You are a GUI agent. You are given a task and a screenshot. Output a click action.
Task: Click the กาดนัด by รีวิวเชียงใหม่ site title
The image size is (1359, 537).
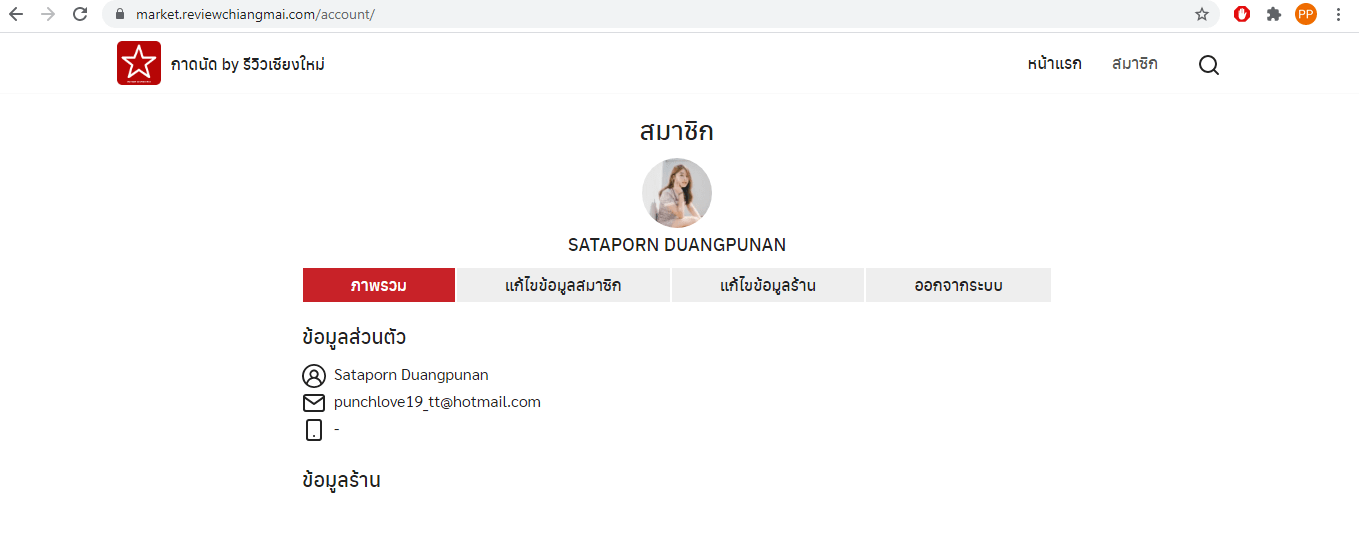pyautogui.click(x=248, y=64)
